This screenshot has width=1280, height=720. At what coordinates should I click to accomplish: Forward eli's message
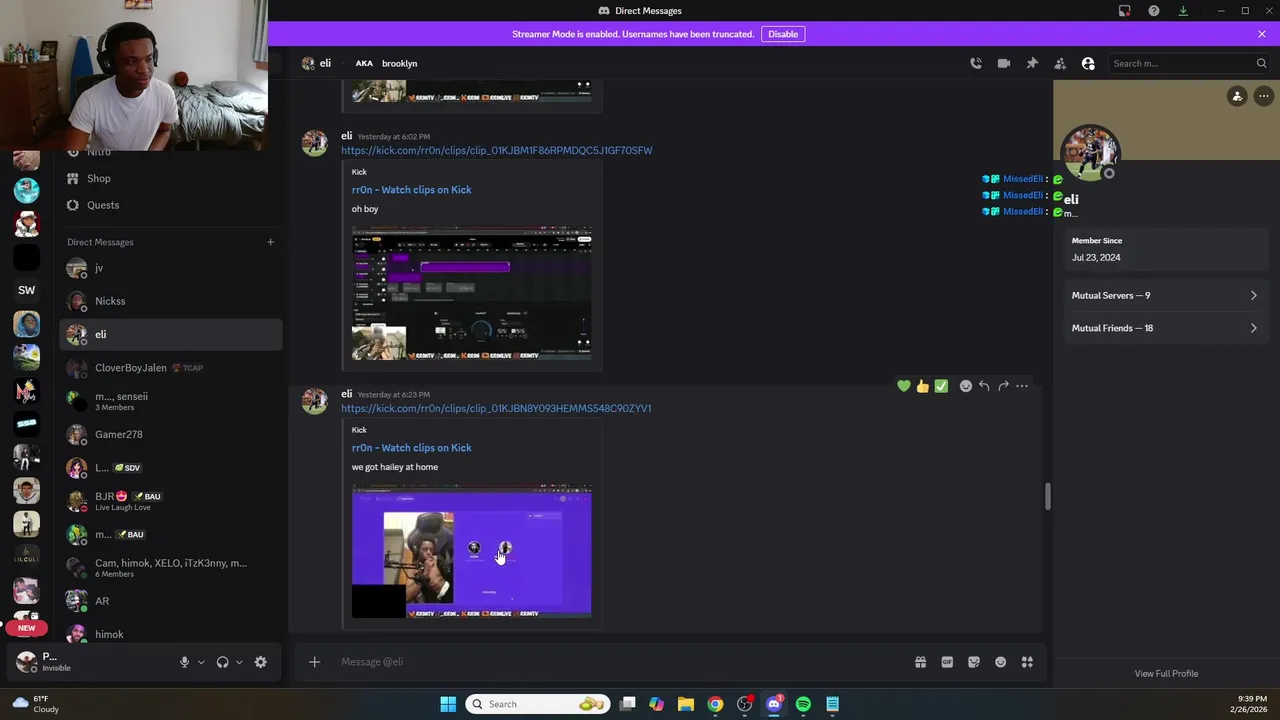pyautogui.click(x=1003, y=386)
